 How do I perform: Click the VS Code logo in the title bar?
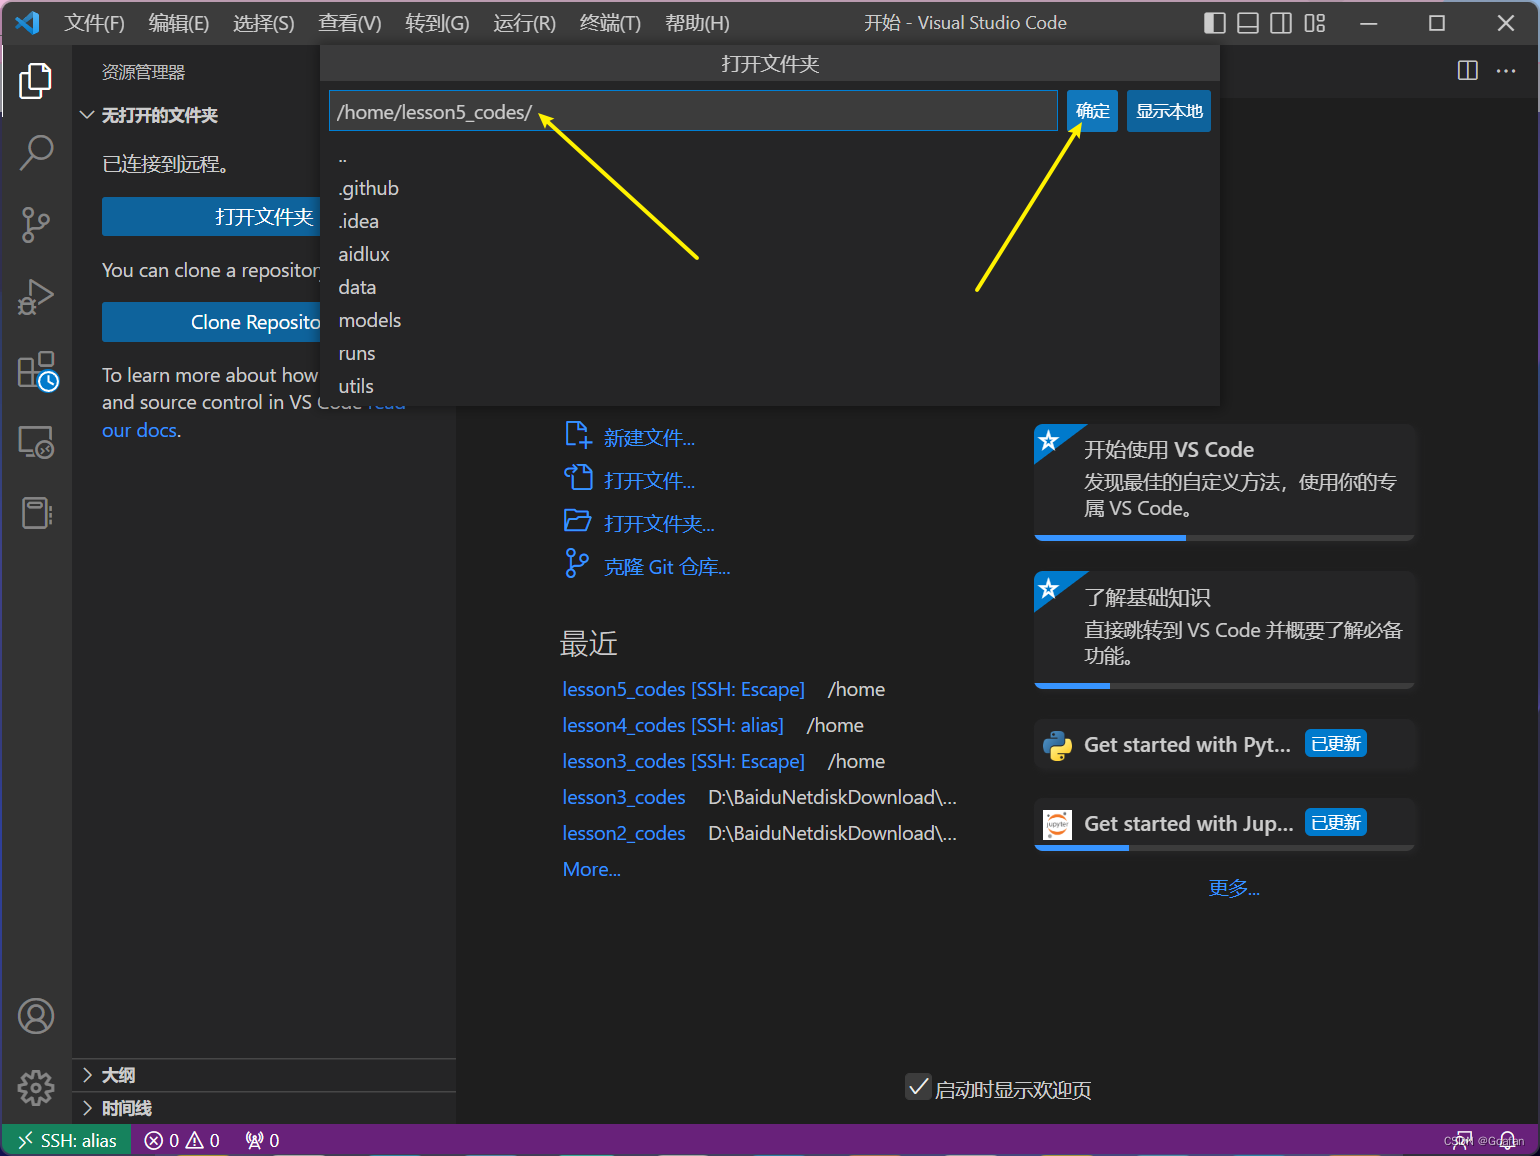pyautogui.click(x=27, y=22)
